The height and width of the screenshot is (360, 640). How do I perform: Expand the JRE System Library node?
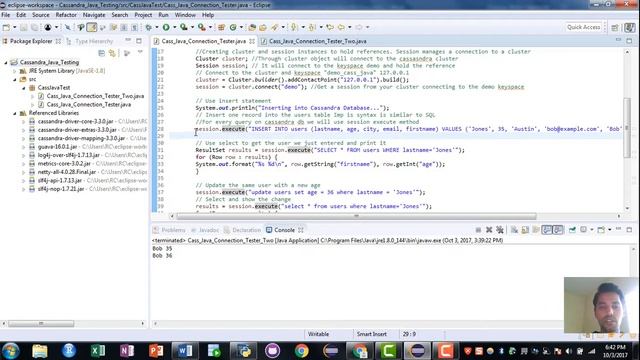click(x=15, y=71)
